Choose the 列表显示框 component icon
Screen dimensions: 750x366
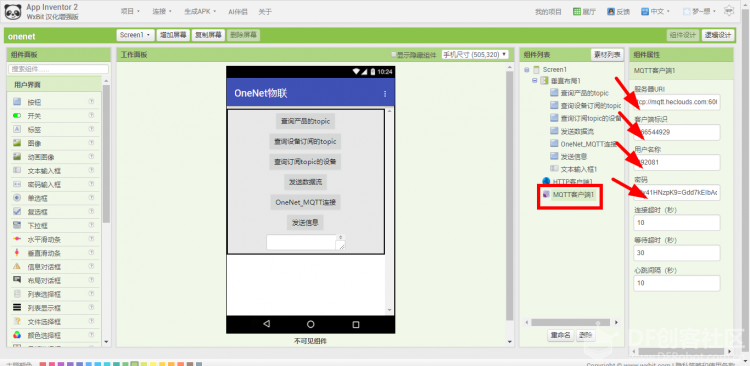click(17, 307)
